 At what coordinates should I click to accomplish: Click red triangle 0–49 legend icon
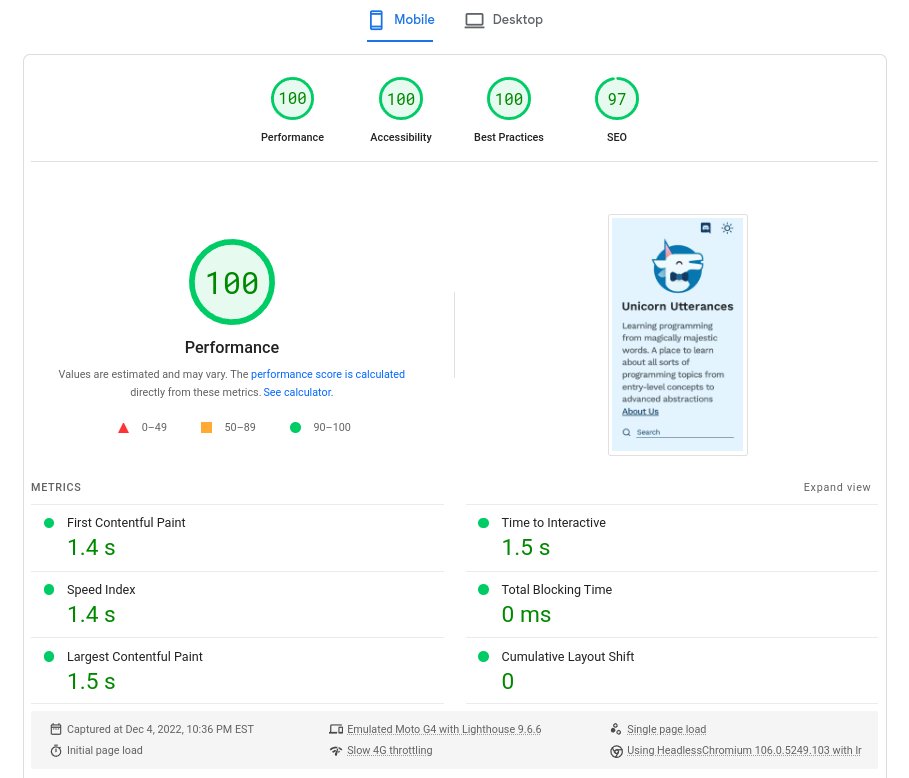(x=123, y=428)
